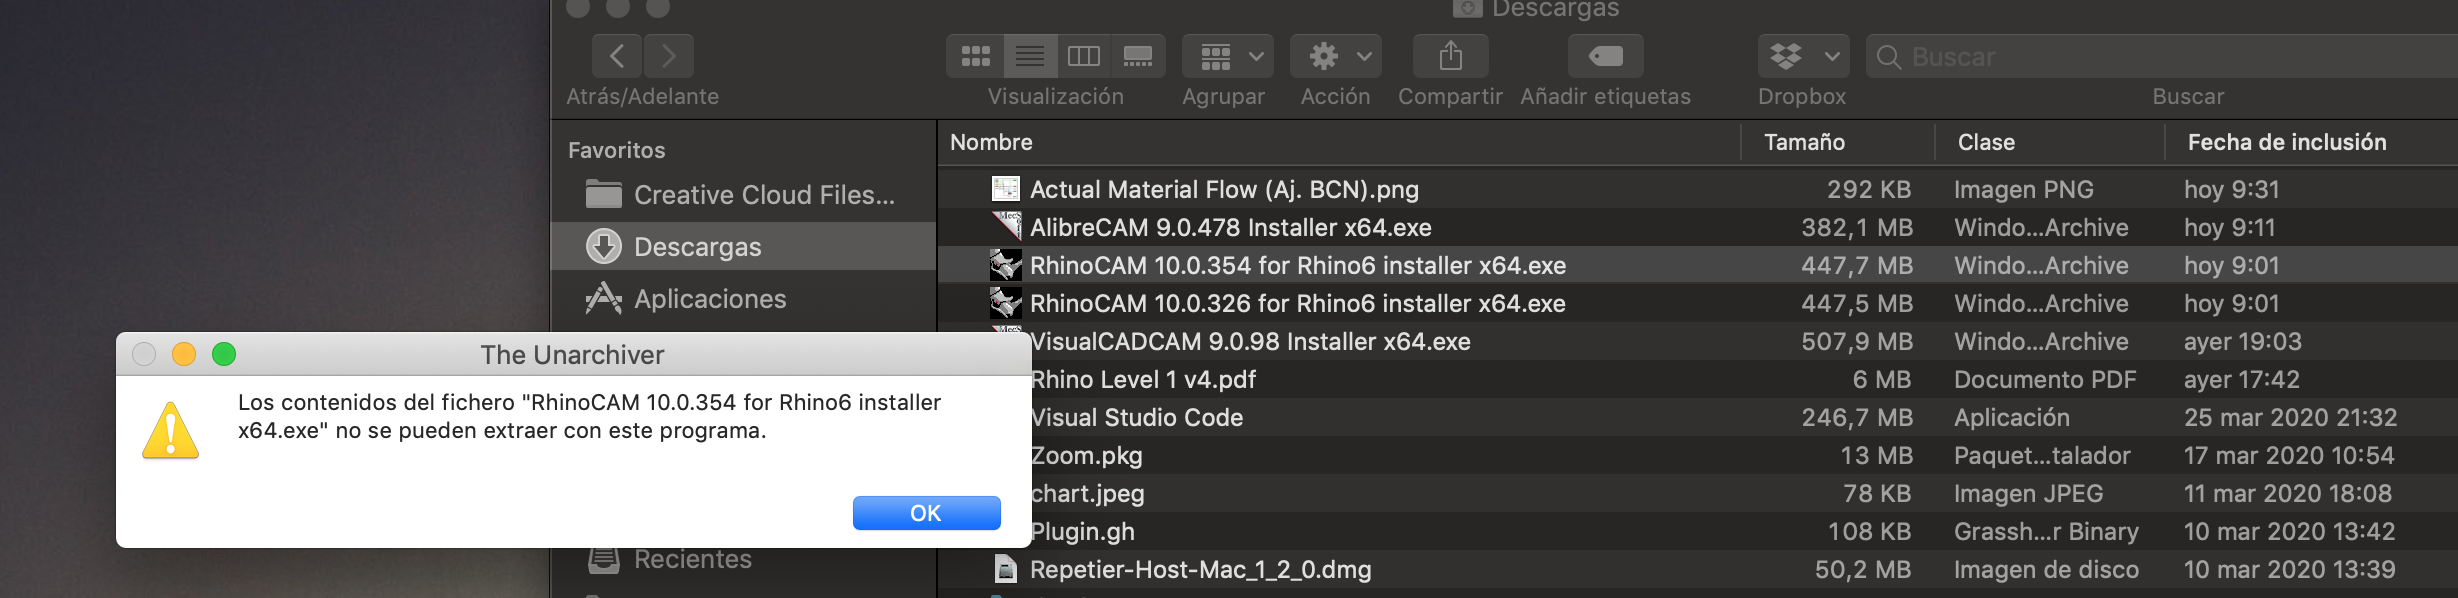The height and width of the screenshot is (598, 2458).
Task: Select Actual Material Flow (Aj. BCN).png
Action: pos(1698,189)
